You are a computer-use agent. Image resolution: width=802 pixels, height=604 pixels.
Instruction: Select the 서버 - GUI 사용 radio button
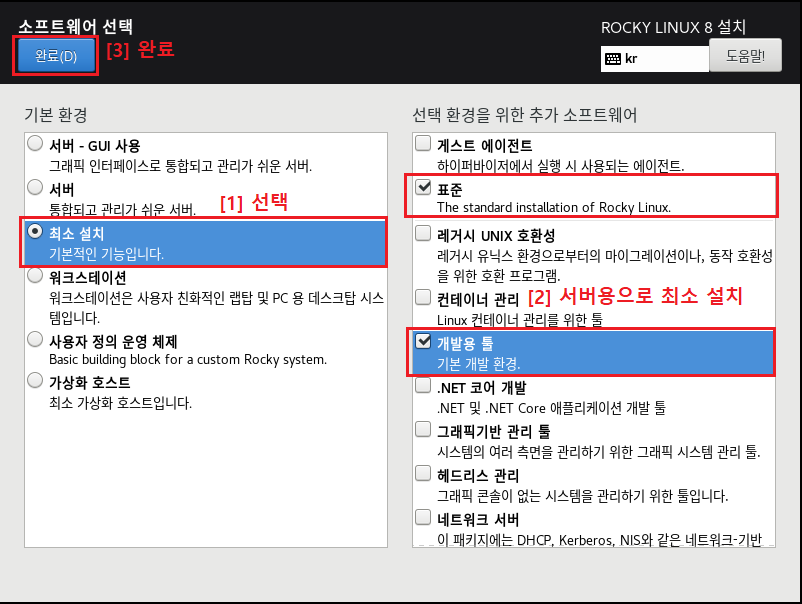click(x=35, y=143)
